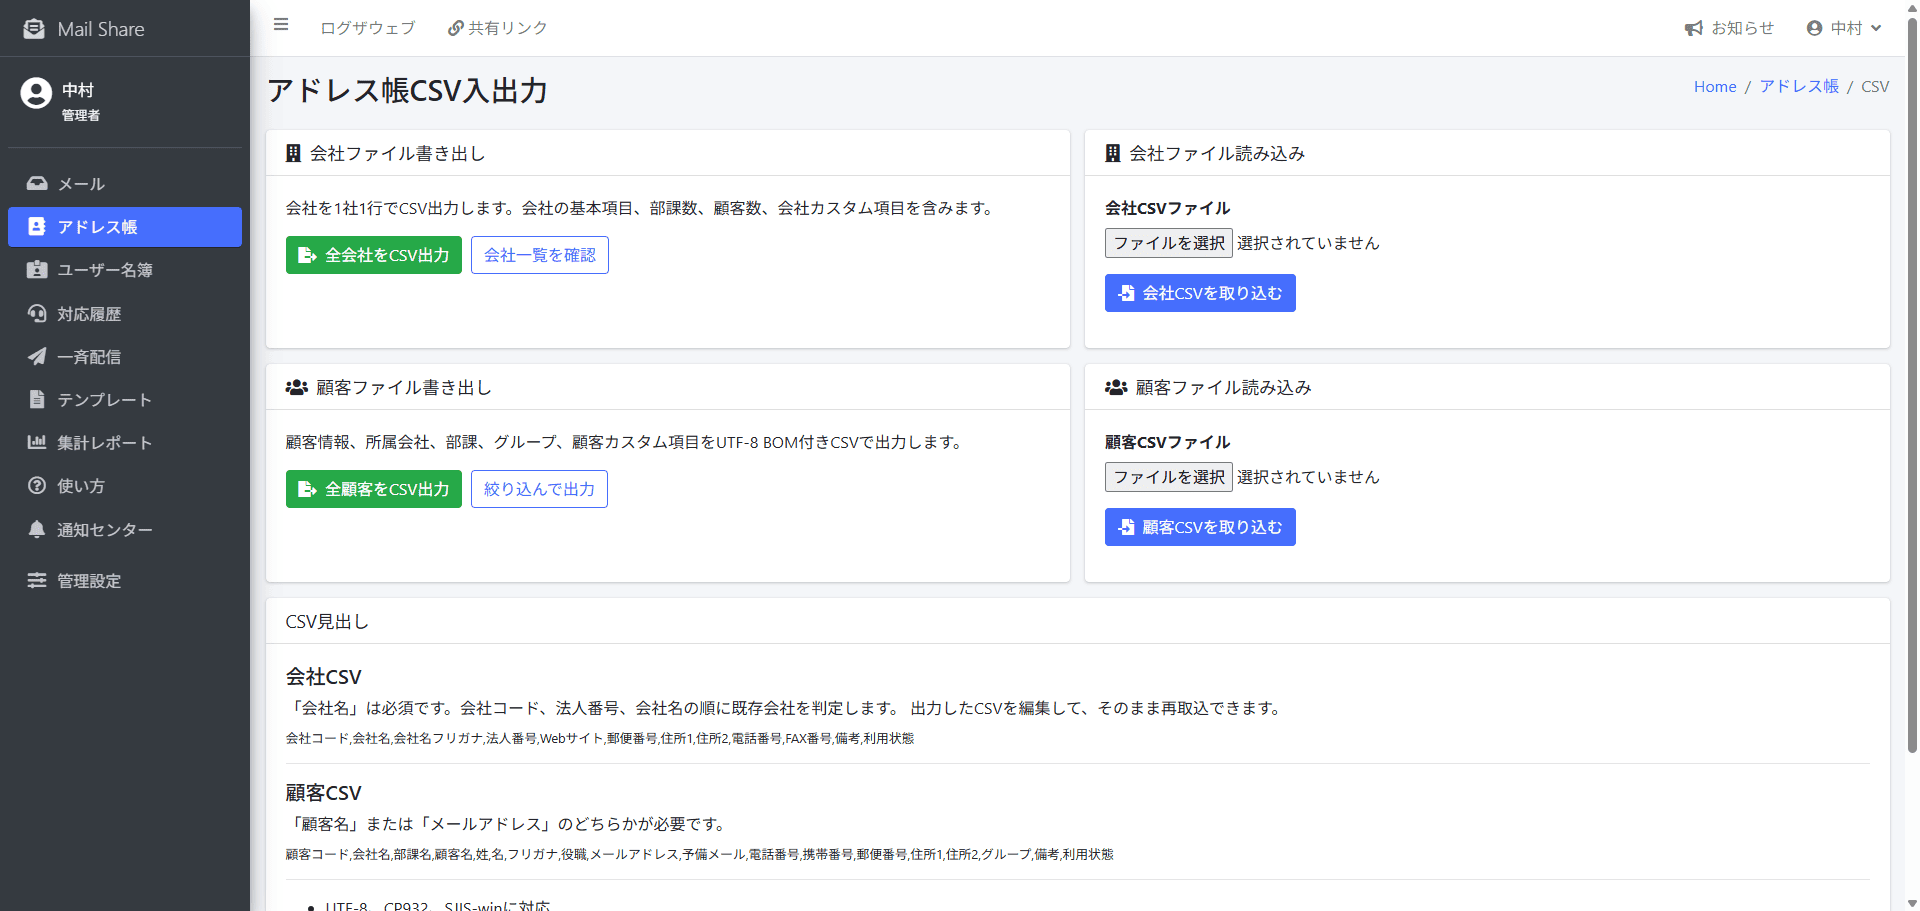Click the 一斉配信 paper plane icon

[37, 356]
